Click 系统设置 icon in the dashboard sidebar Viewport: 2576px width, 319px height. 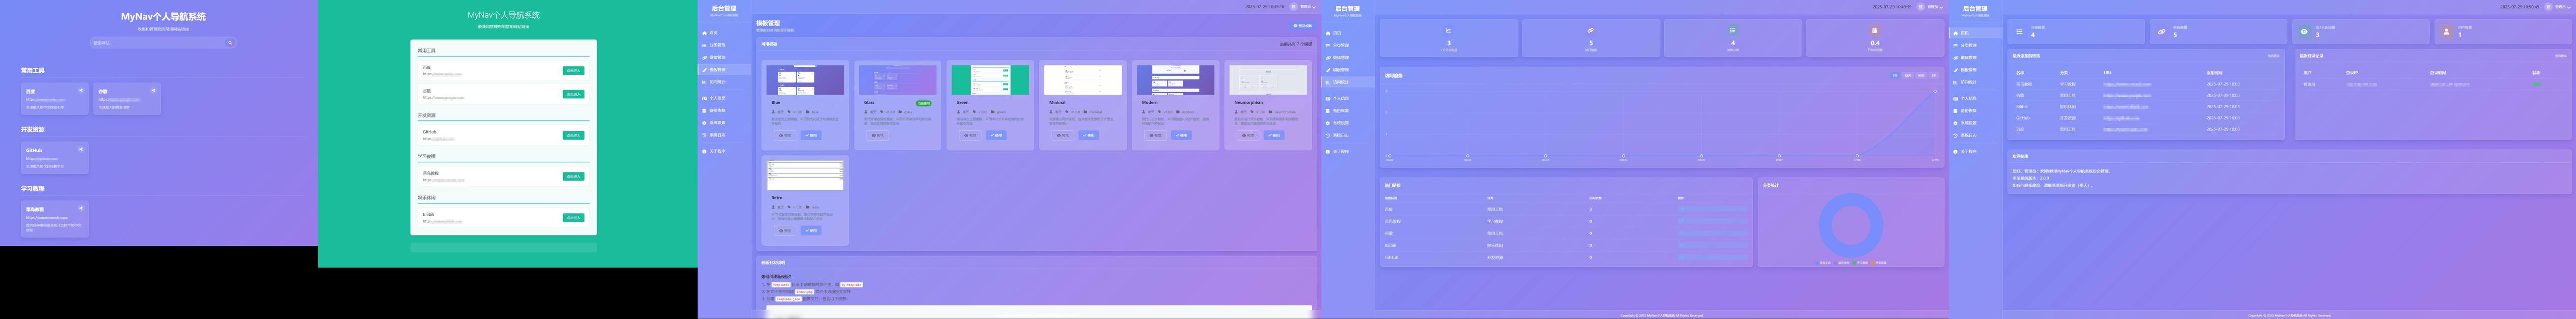pyautogui.click(x=1956, y=123)
